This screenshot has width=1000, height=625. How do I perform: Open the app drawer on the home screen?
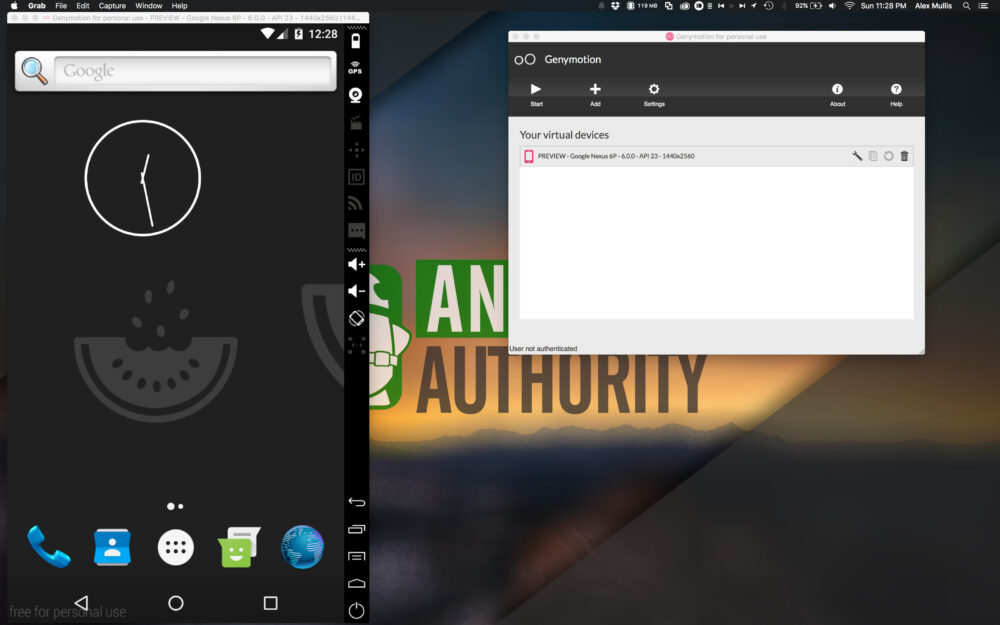tap(176, 547)
